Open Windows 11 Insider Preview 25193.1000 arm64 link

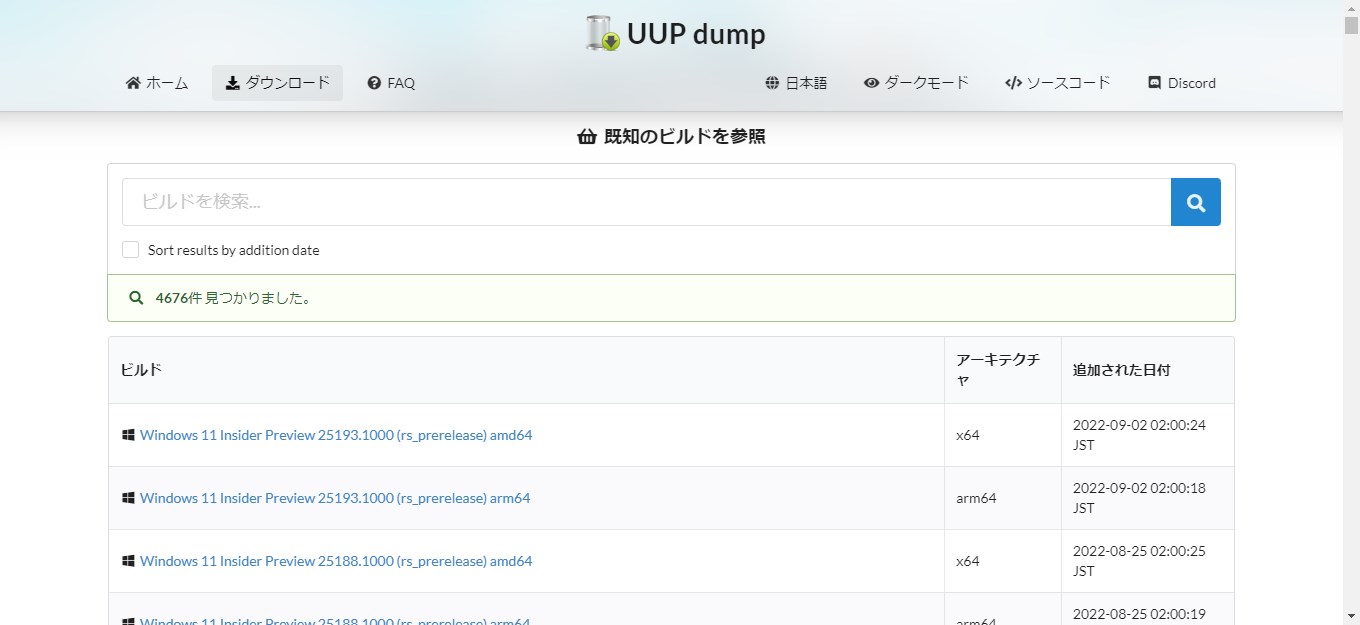click(335, 498)
